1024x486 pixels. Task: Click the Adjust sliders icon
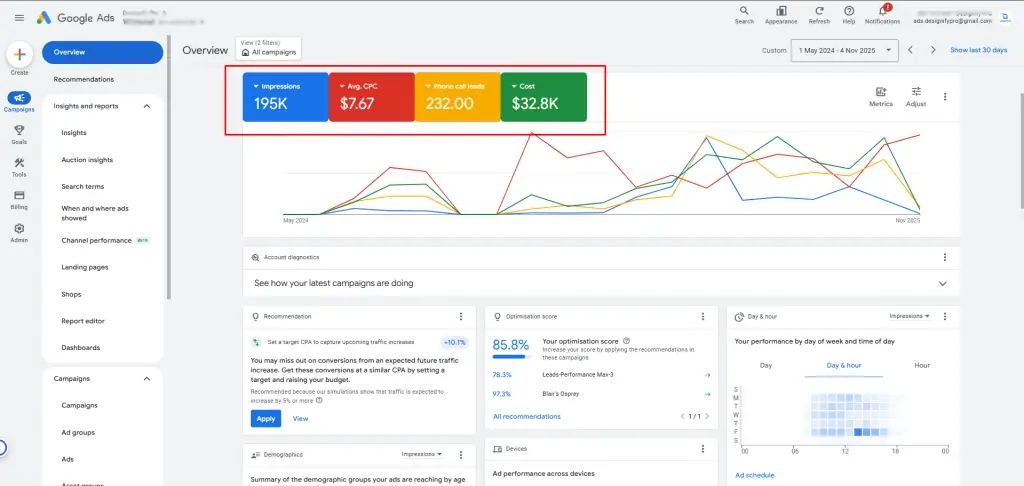point(916,92)
